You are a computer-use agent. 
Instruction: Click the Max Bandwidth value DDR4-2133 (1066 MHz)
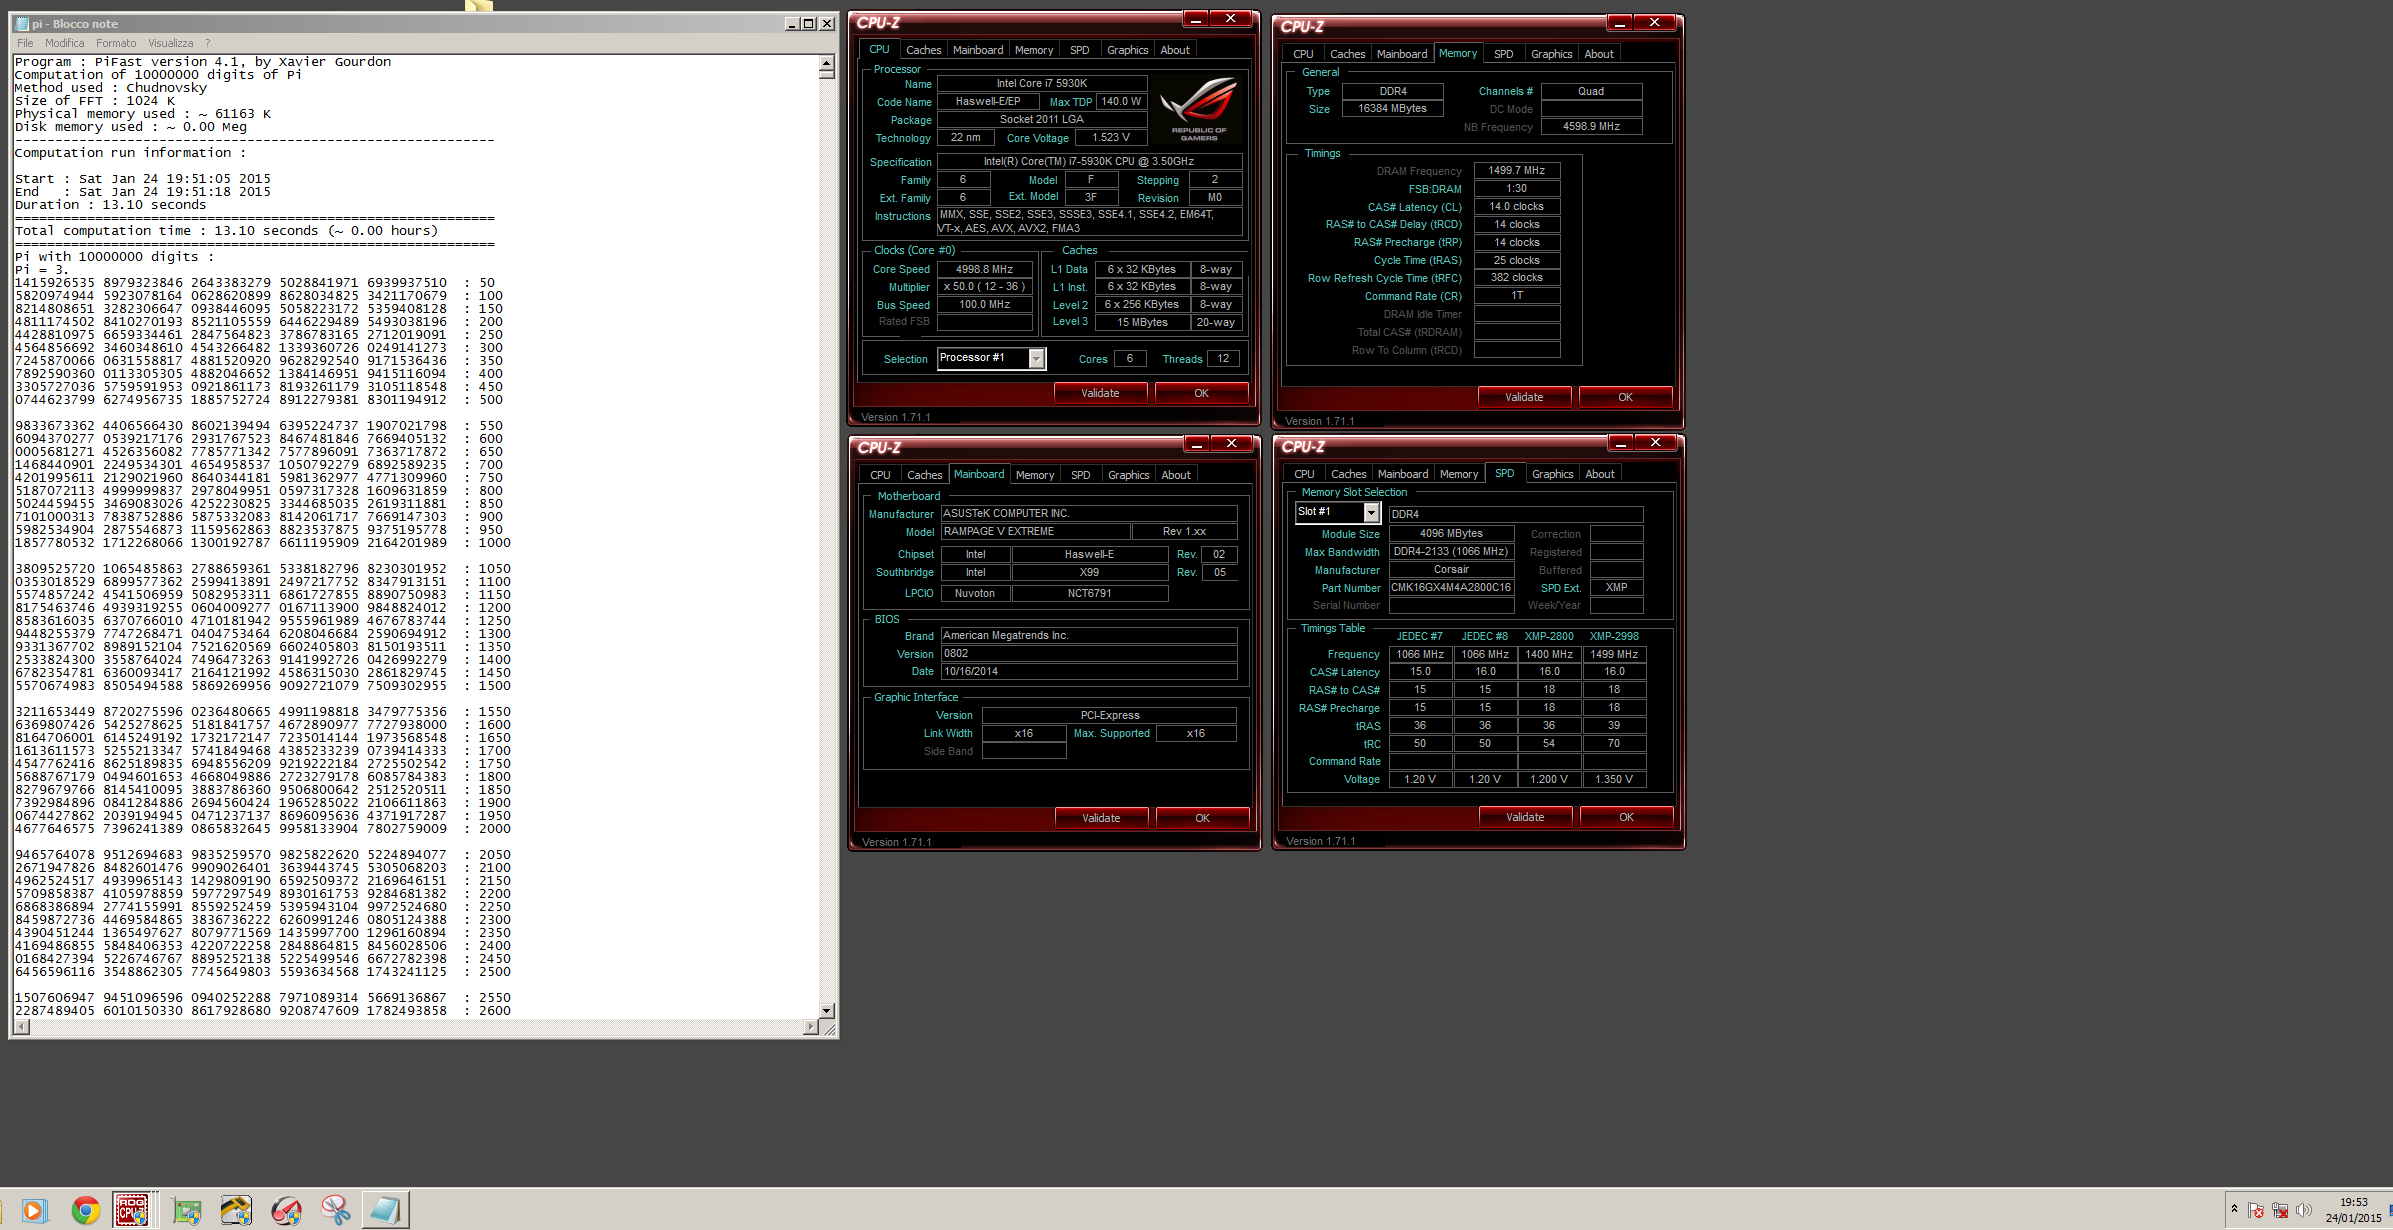(x=1451, y=551)
